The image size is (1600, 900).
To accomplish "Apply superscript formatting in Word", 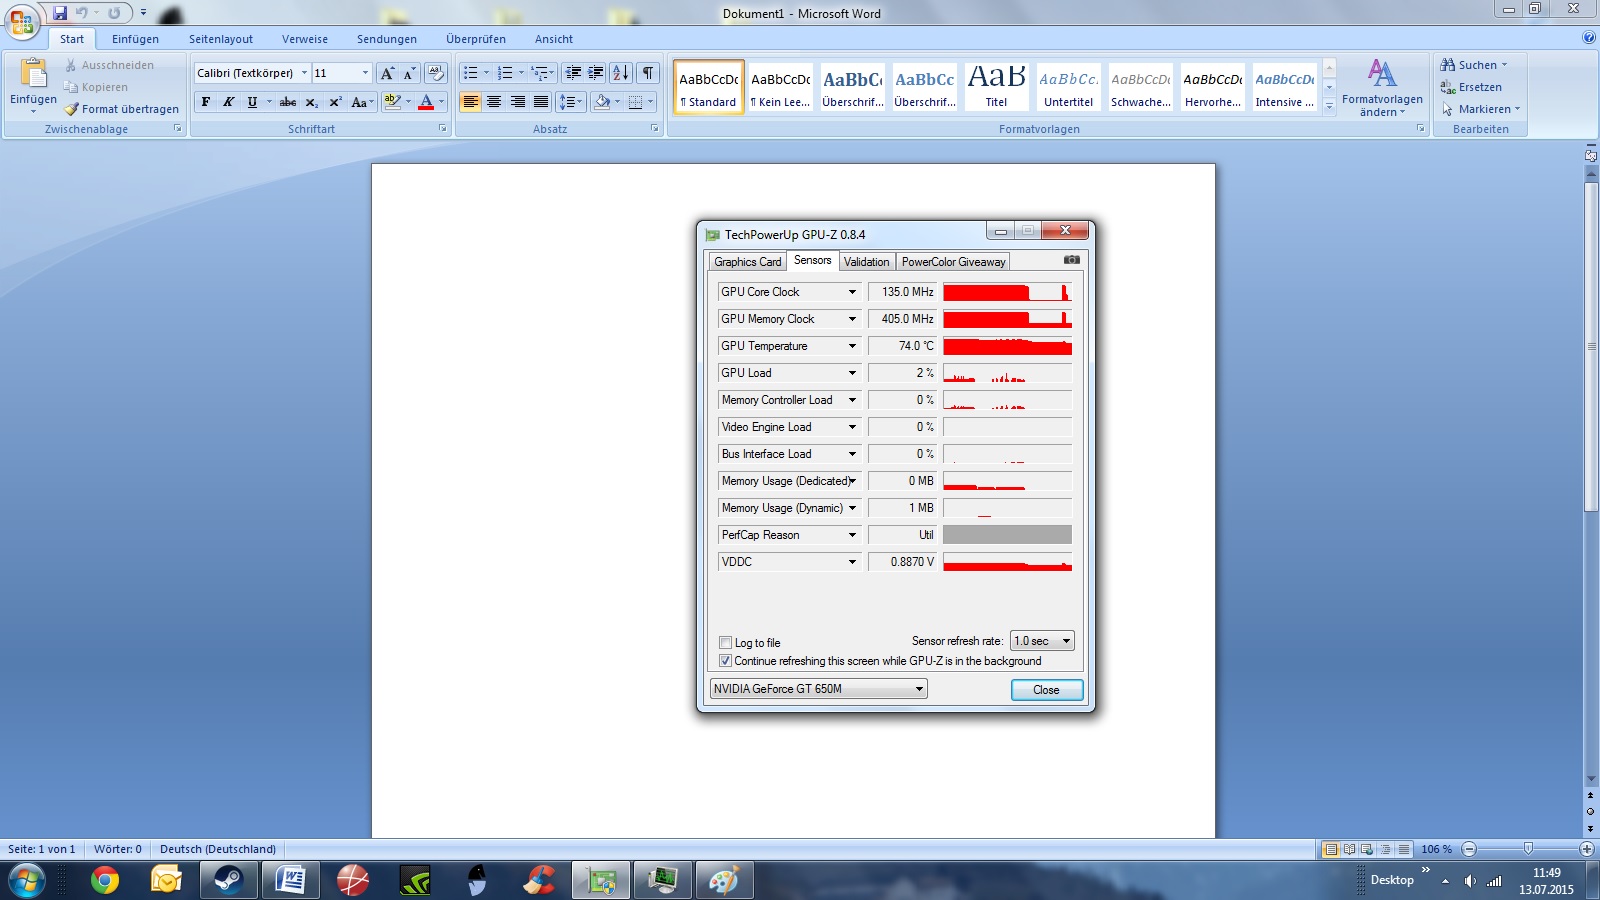I will pyautogui.click(x=335, y=102).
